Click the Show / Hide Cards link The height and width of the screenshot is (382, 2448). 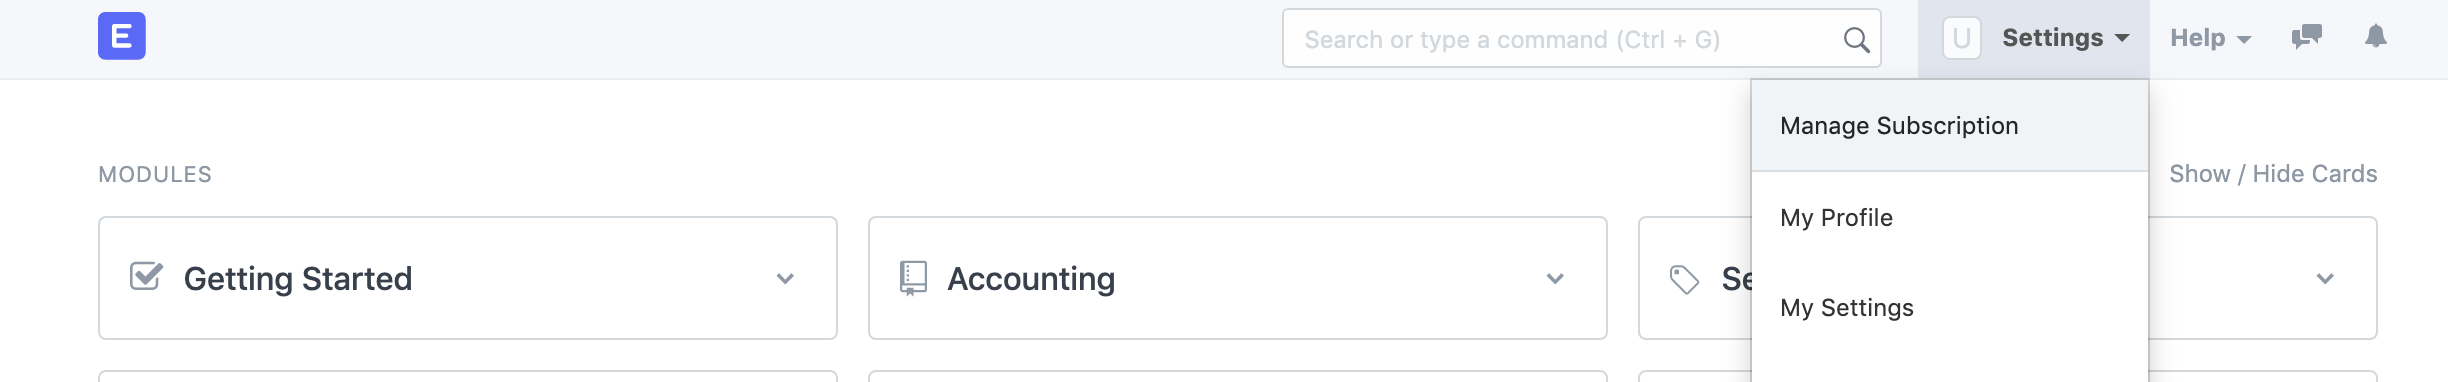2273,174
